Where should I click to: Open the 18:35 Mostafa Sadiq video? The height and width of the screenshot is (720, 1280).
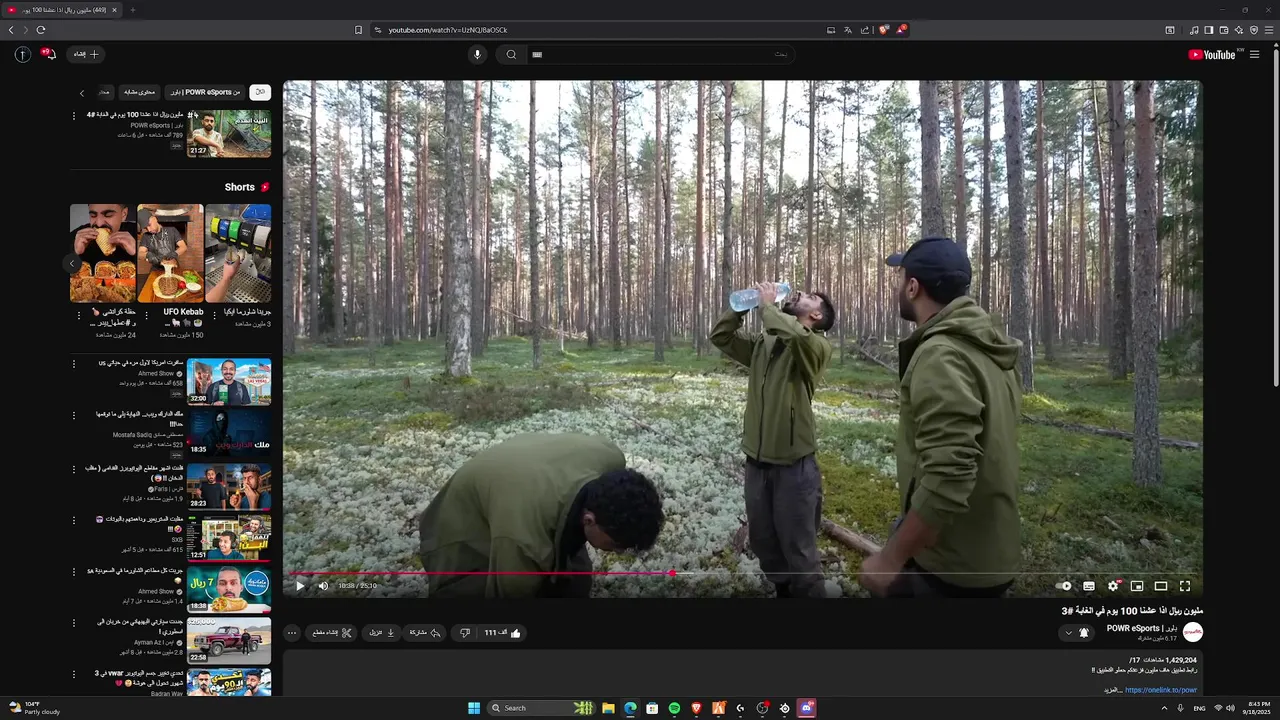coord(229,434)
